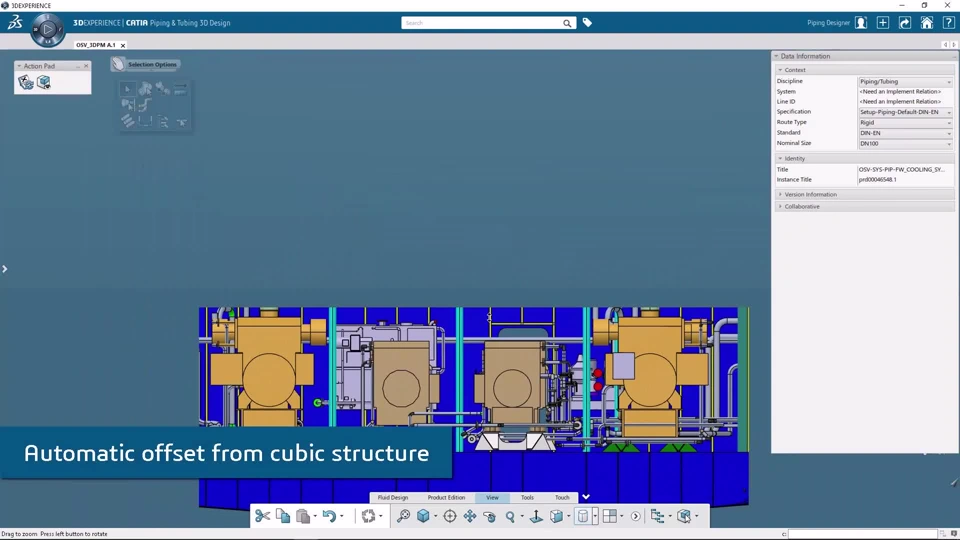Select the Zoom magnifier icon
The image size is (960, 540).
[511, 516]
